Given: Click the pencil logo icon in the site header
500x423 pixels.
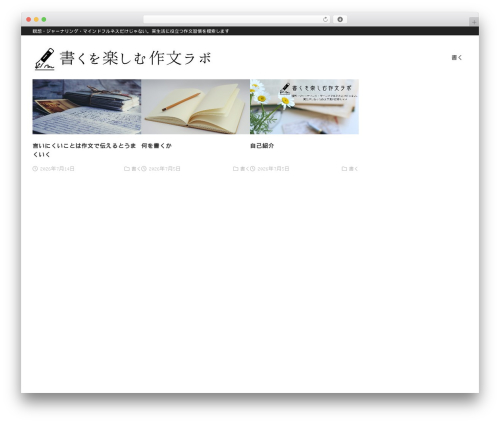Looking at the screenshot, I should point(45,59).
